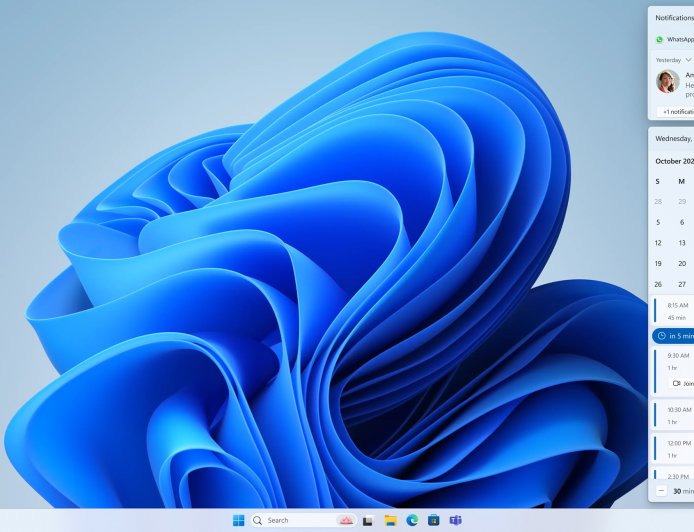694x532 pixels.
Task: Expand the +1 notification button
Action: pyautogui.click(x=676, y=112)
